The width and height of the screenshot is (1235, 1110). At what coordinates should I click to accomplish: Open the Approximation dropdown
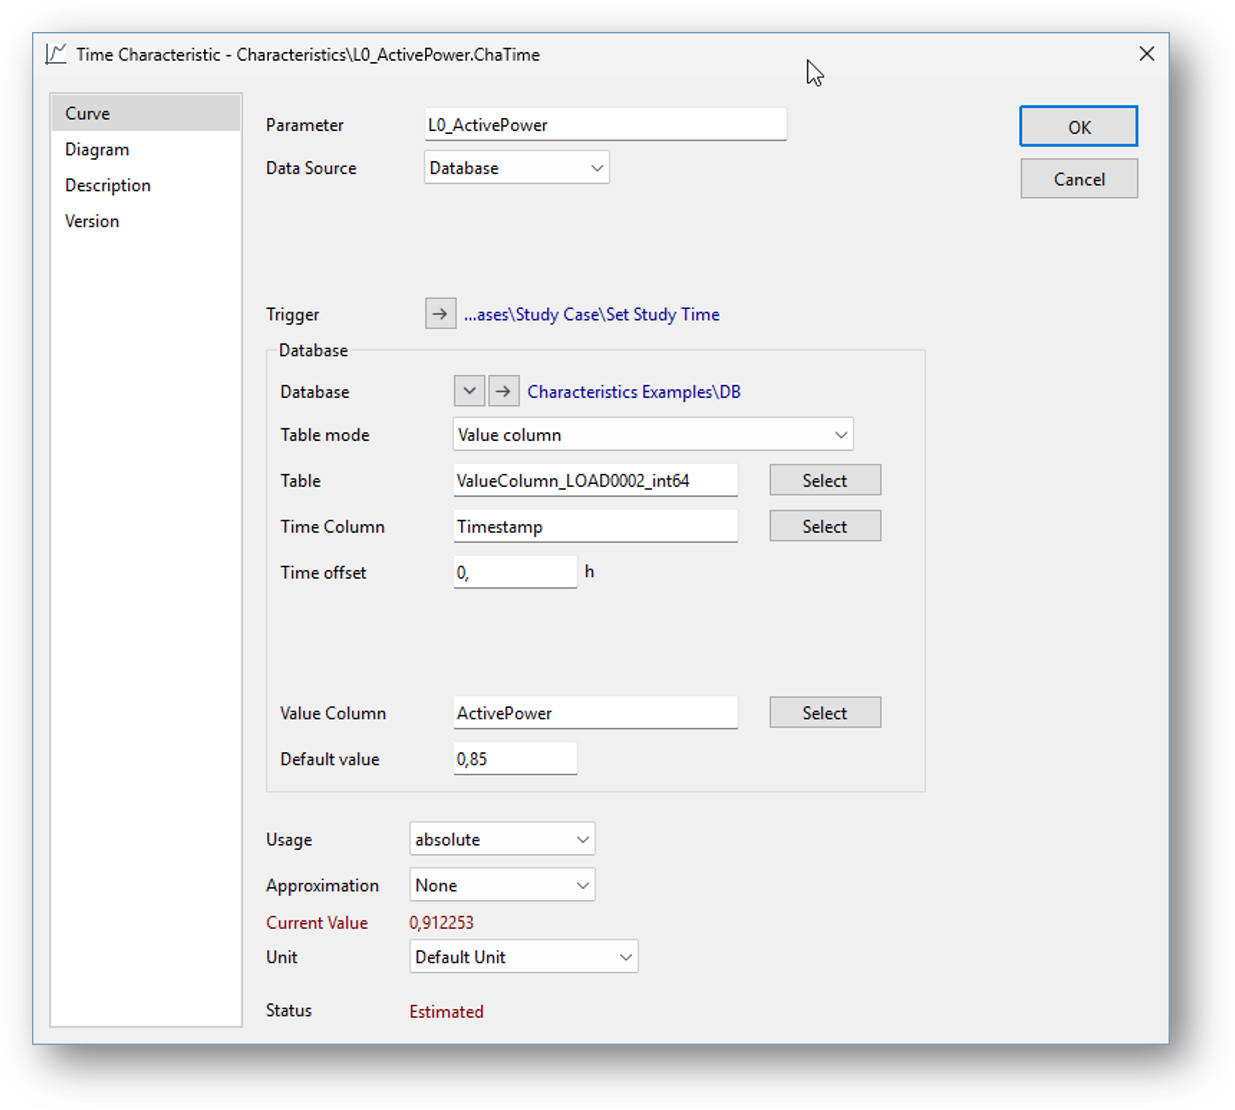(502, 886)
